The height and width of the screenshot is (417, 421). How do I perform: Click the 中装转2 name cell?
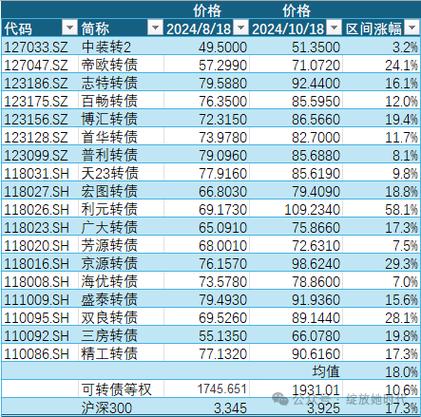pyautogui.click(x=121, y=47)
